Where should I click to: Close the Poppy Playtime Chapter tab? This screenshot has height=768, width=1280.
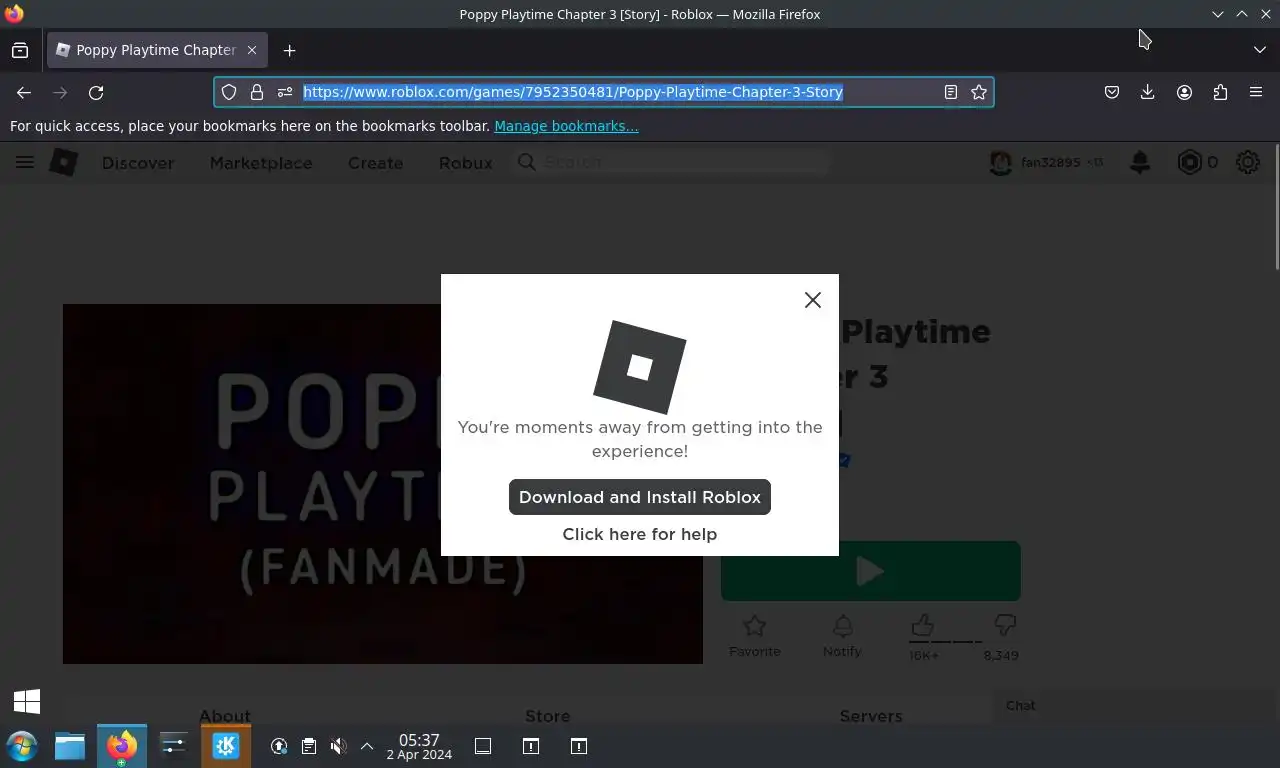coord(252,50)
